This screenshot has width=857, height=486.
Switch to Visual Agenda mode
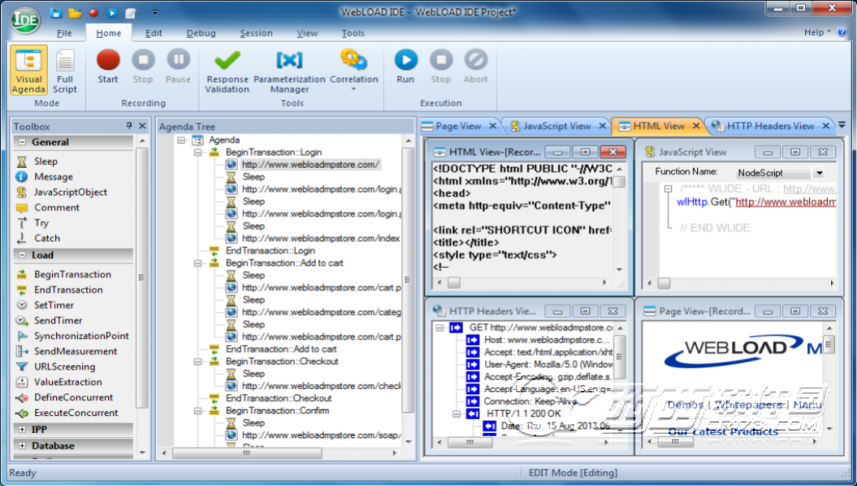click(x=28, y=71)
